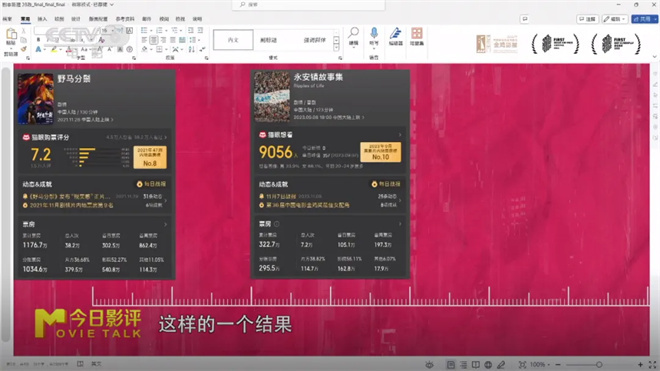The width and height of the screenshot is (660, 371).
Task: Apply the No Spacing style
Action: click(x=268, y=40)
